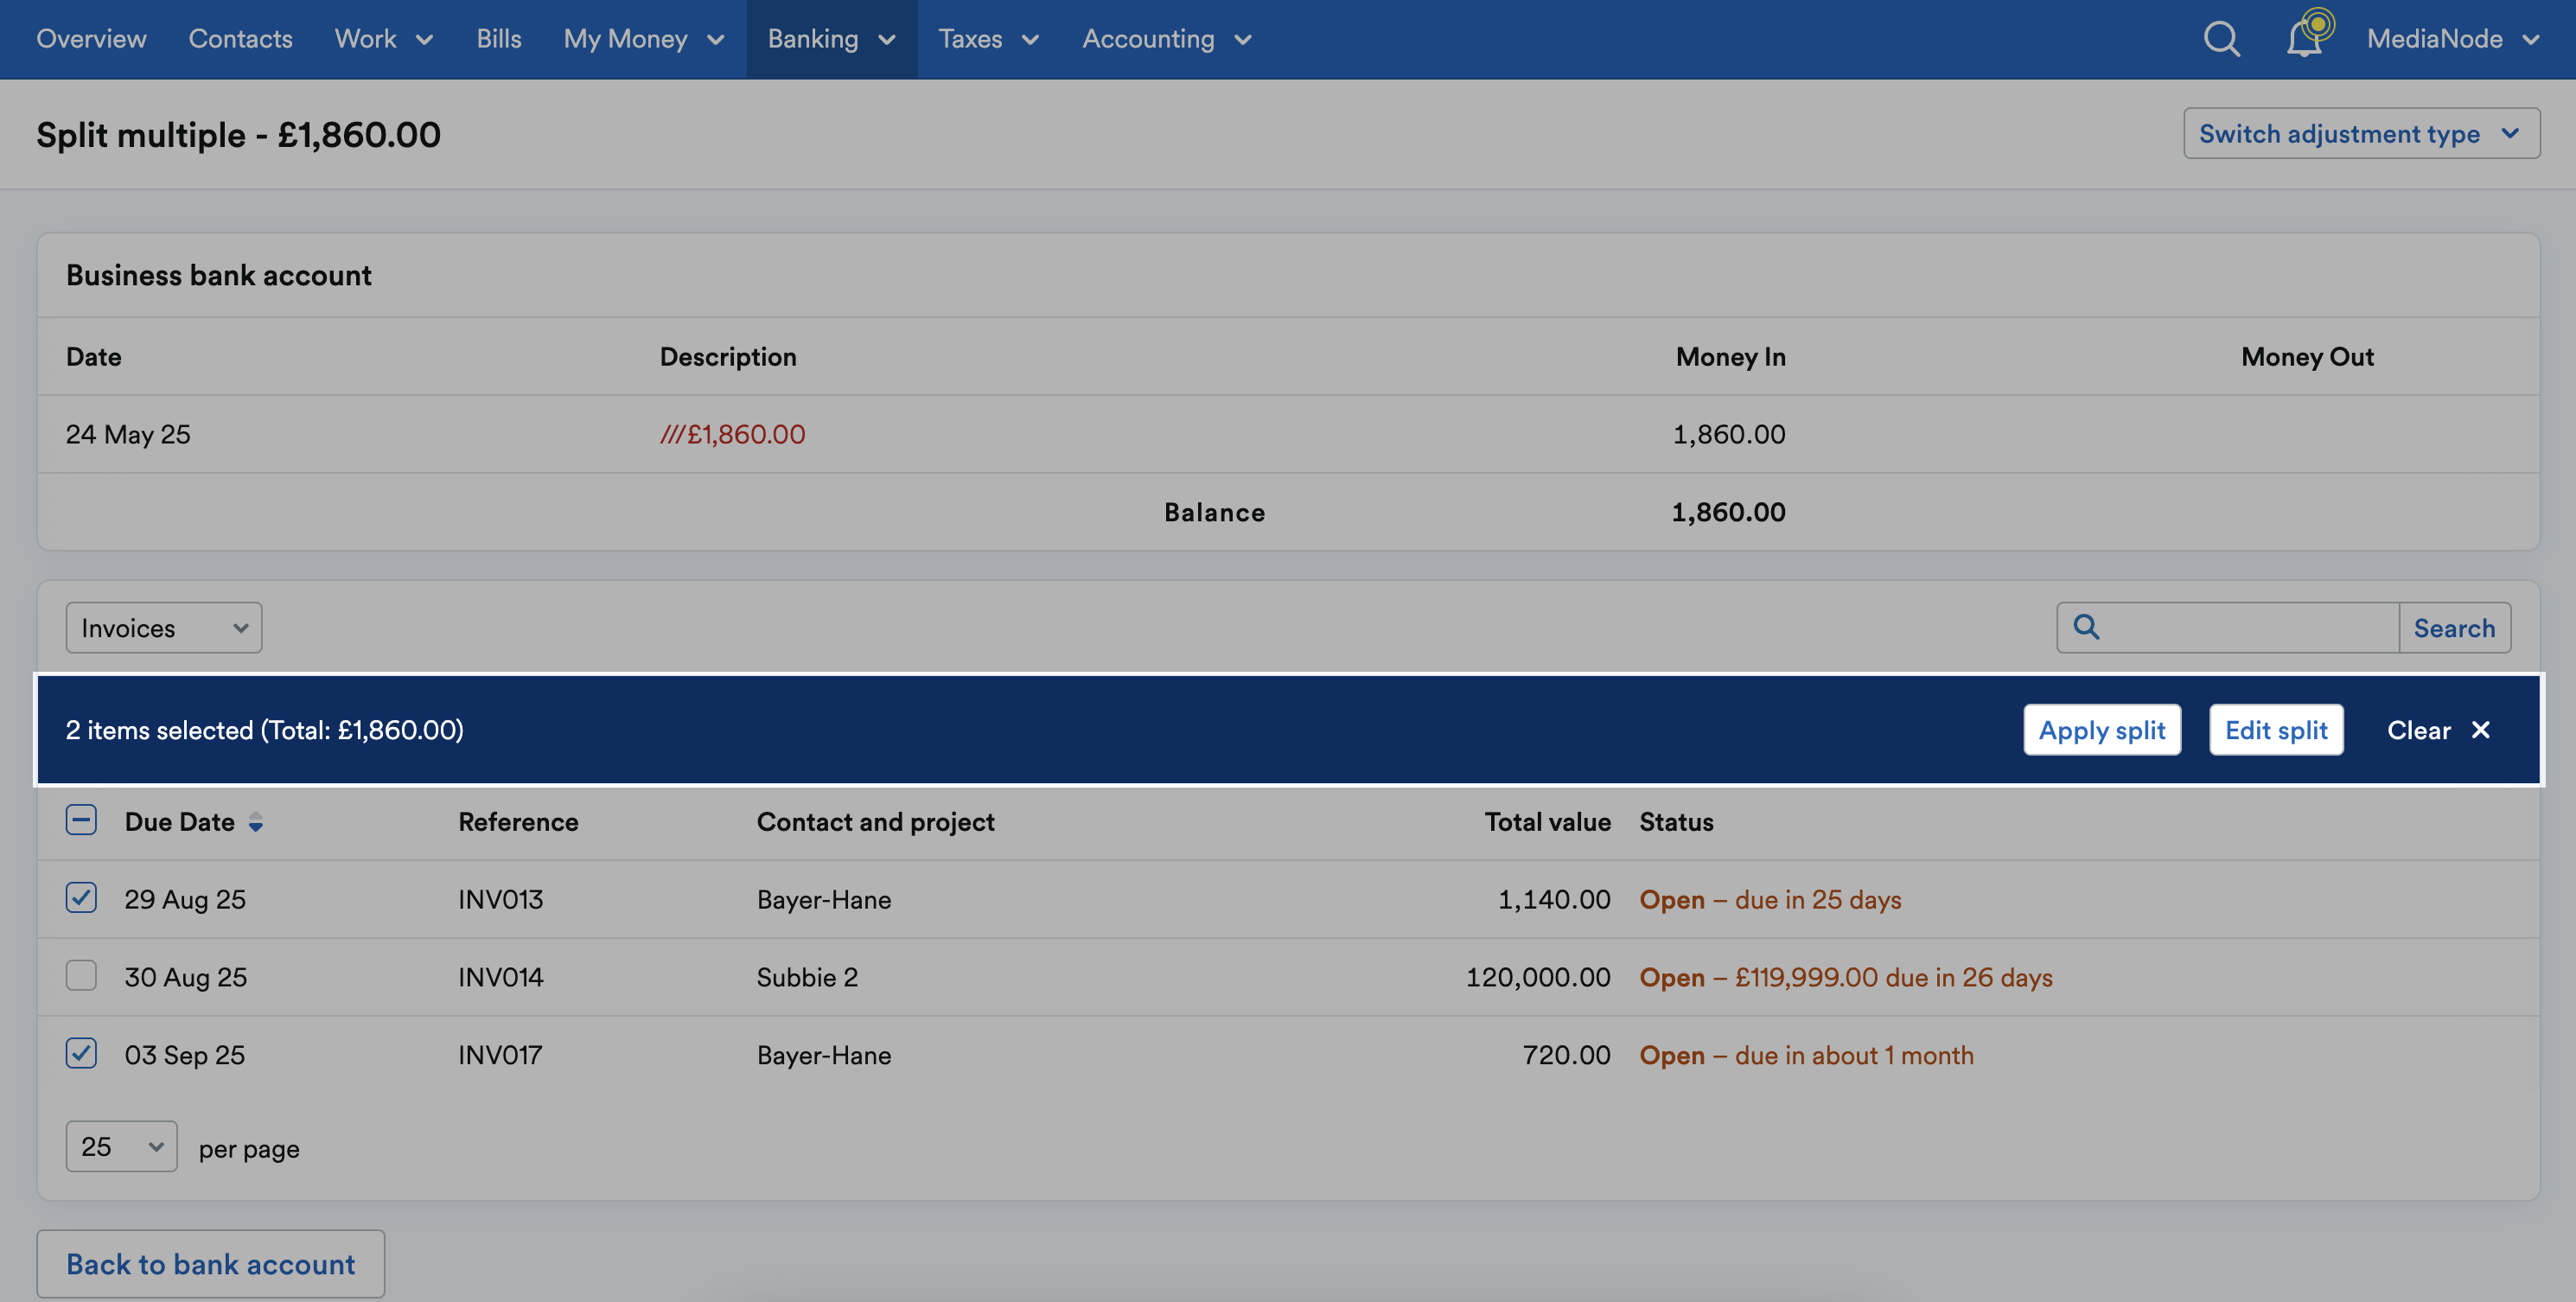Click the X icon next to Clear
2576x1302 pixels.
pyautogui.click(x=2481, y=730)
